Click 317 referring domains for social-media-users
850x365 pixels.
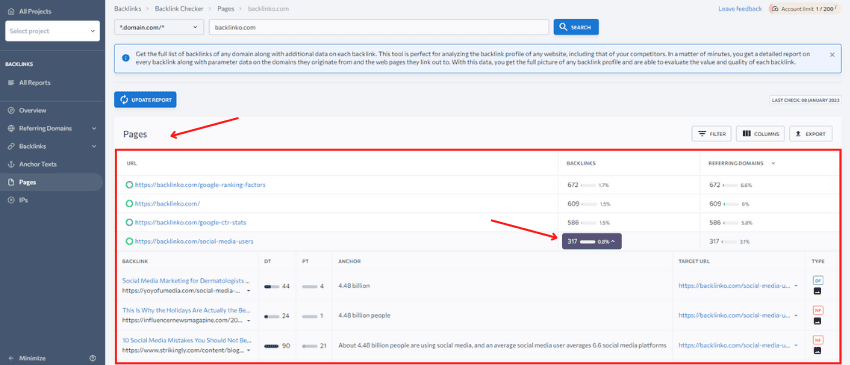click(729, 241)
